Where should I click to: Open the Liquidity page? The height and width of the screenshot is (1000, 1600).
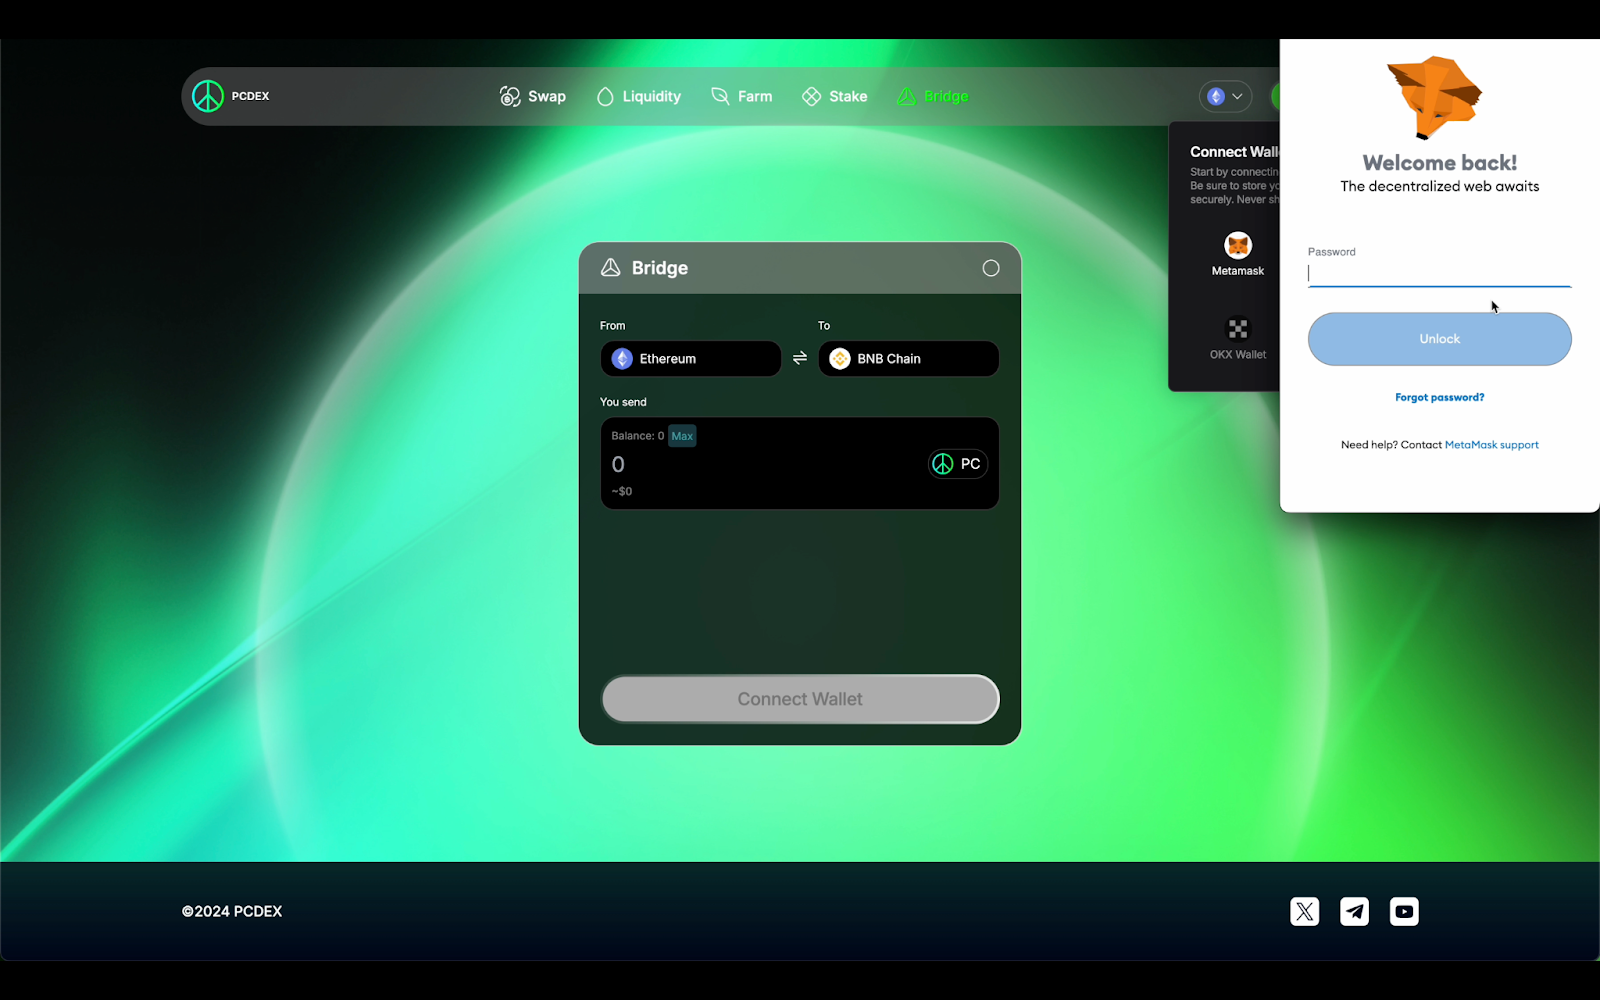coord(638,96)
